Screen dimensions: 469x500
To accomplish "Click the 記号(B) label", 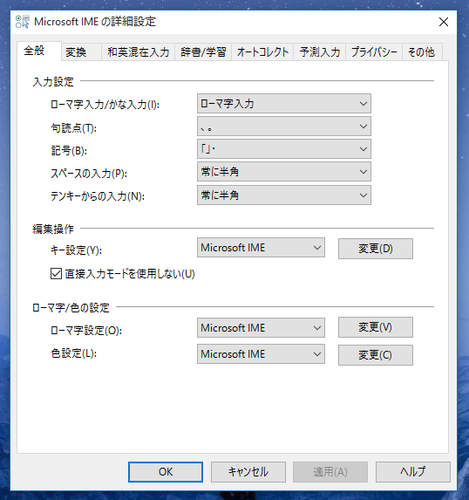I will [69, 151].
